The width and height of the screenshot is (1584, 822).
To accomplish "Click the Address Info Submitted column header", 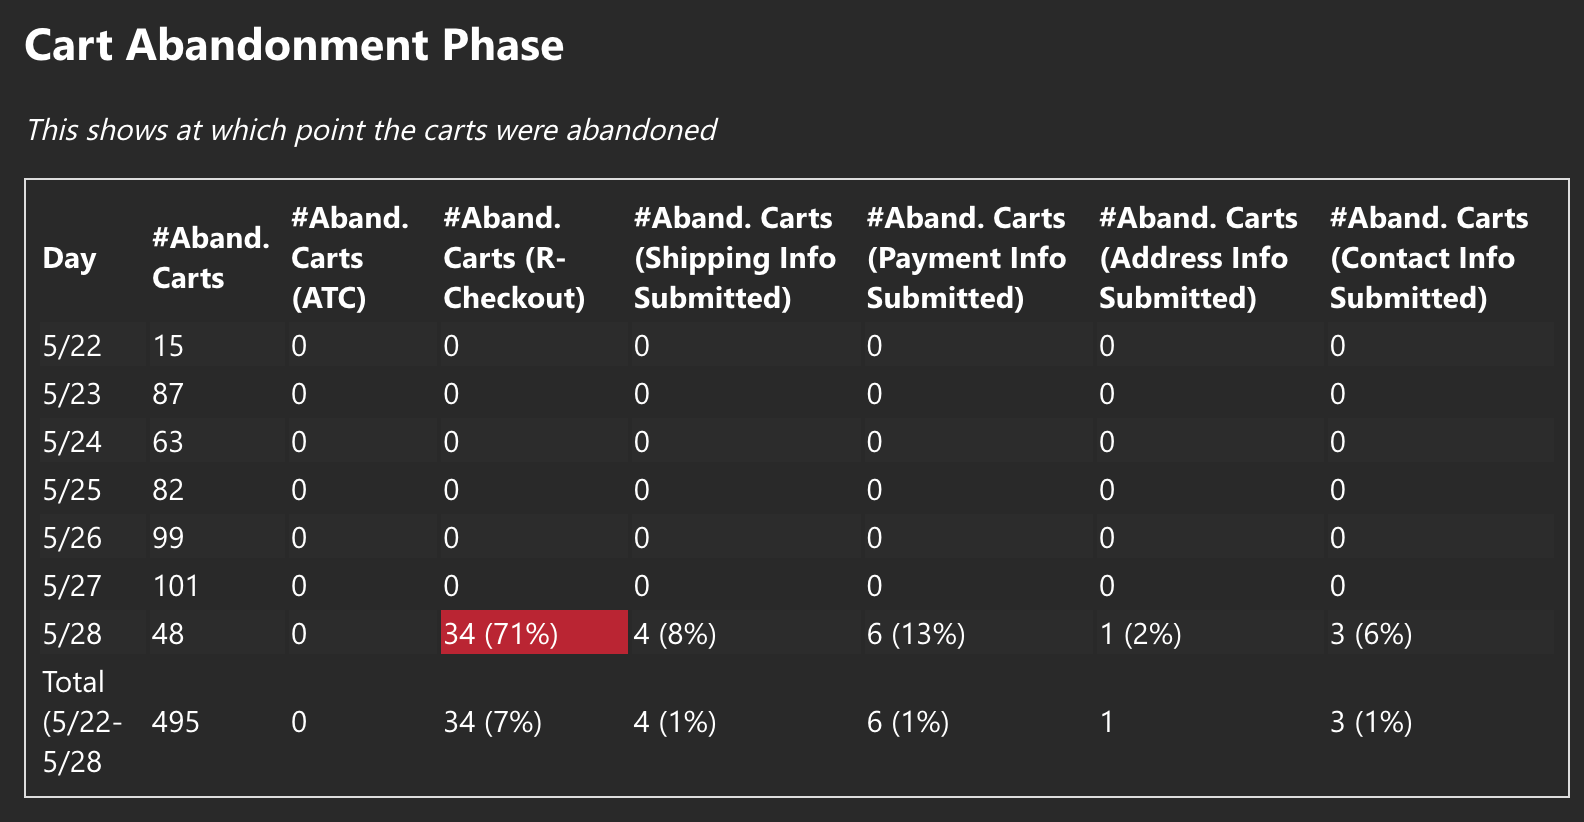I will [x=1198, y=258].
